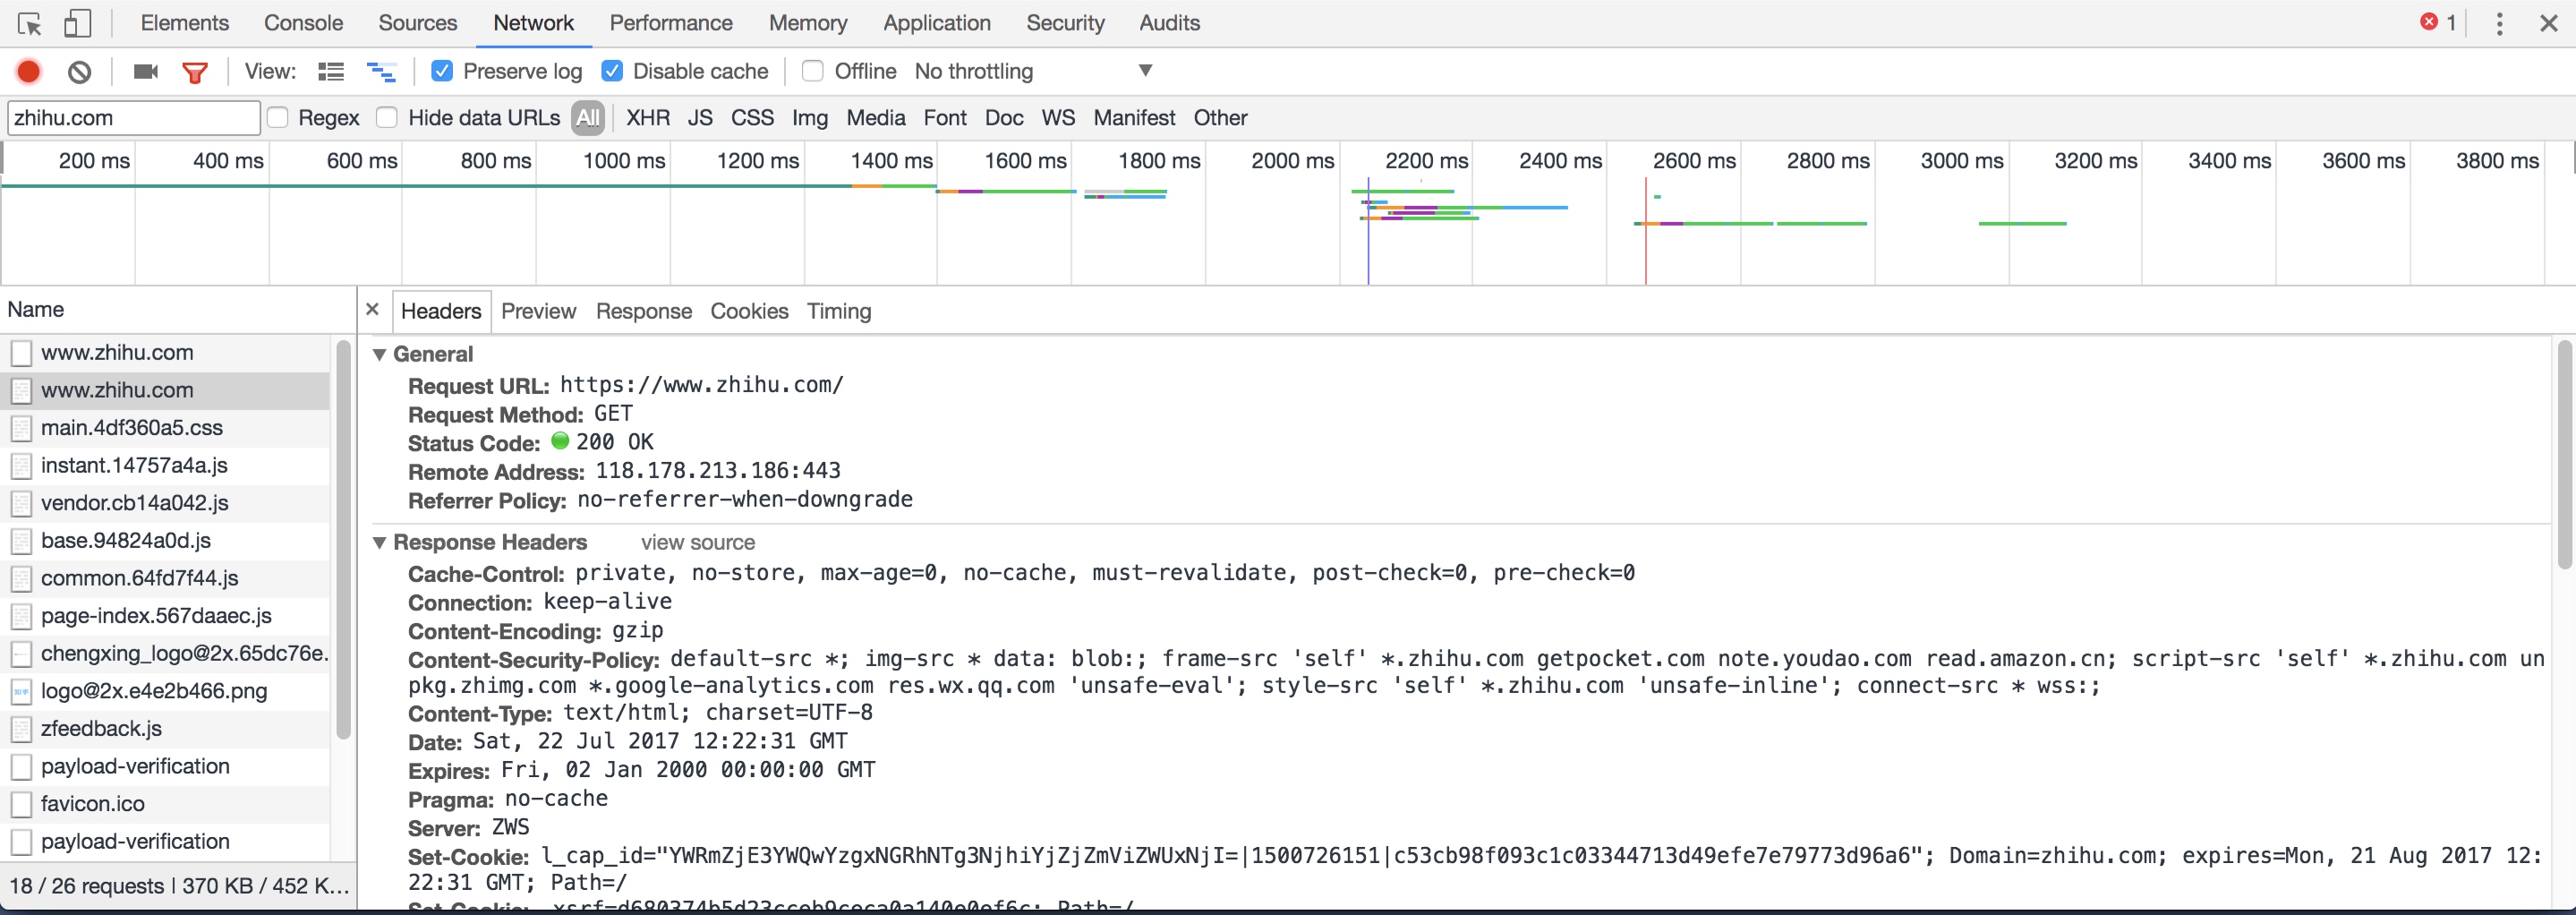Click file icon next to vendor.cb14a042.js

tap(21, 503)
